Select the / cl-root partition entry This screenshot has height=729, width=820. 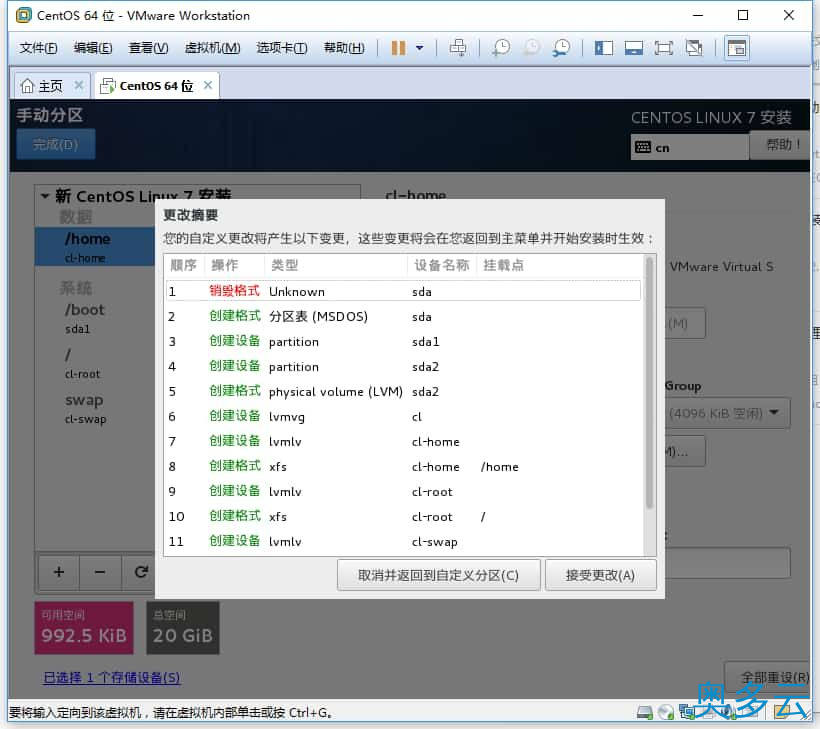click(x=95, y=363)
